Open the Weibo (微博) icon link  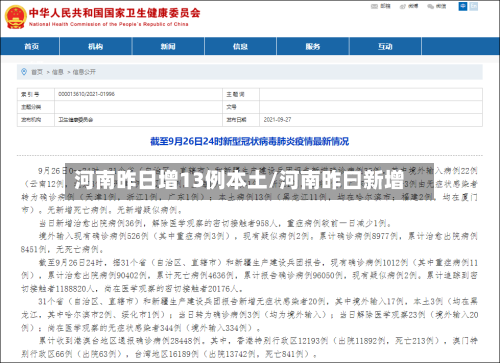[409, 6]
